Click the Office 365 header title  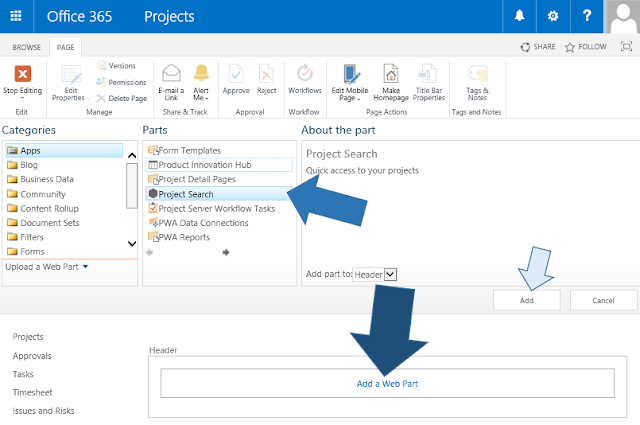(79, 16)
